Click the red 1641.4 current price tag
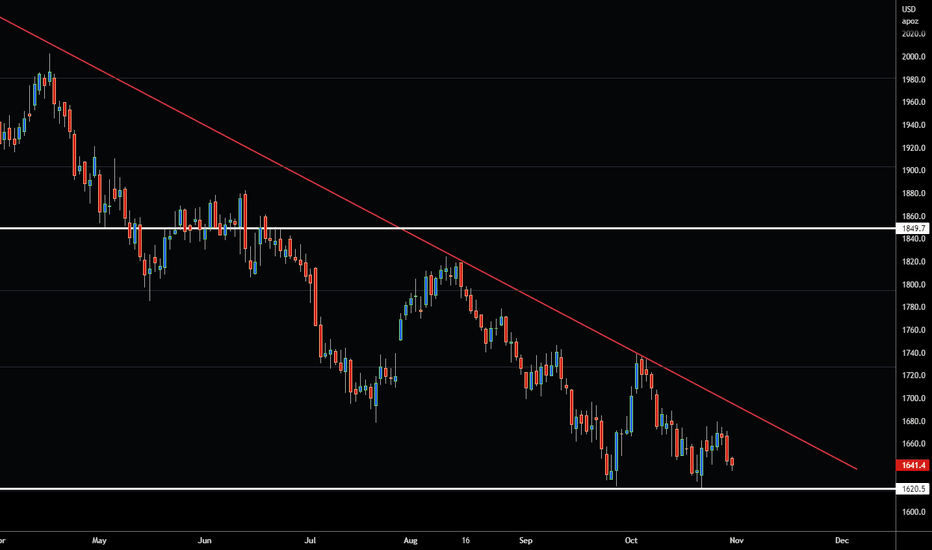The image size is (932, 550). [x=913, y=465]
